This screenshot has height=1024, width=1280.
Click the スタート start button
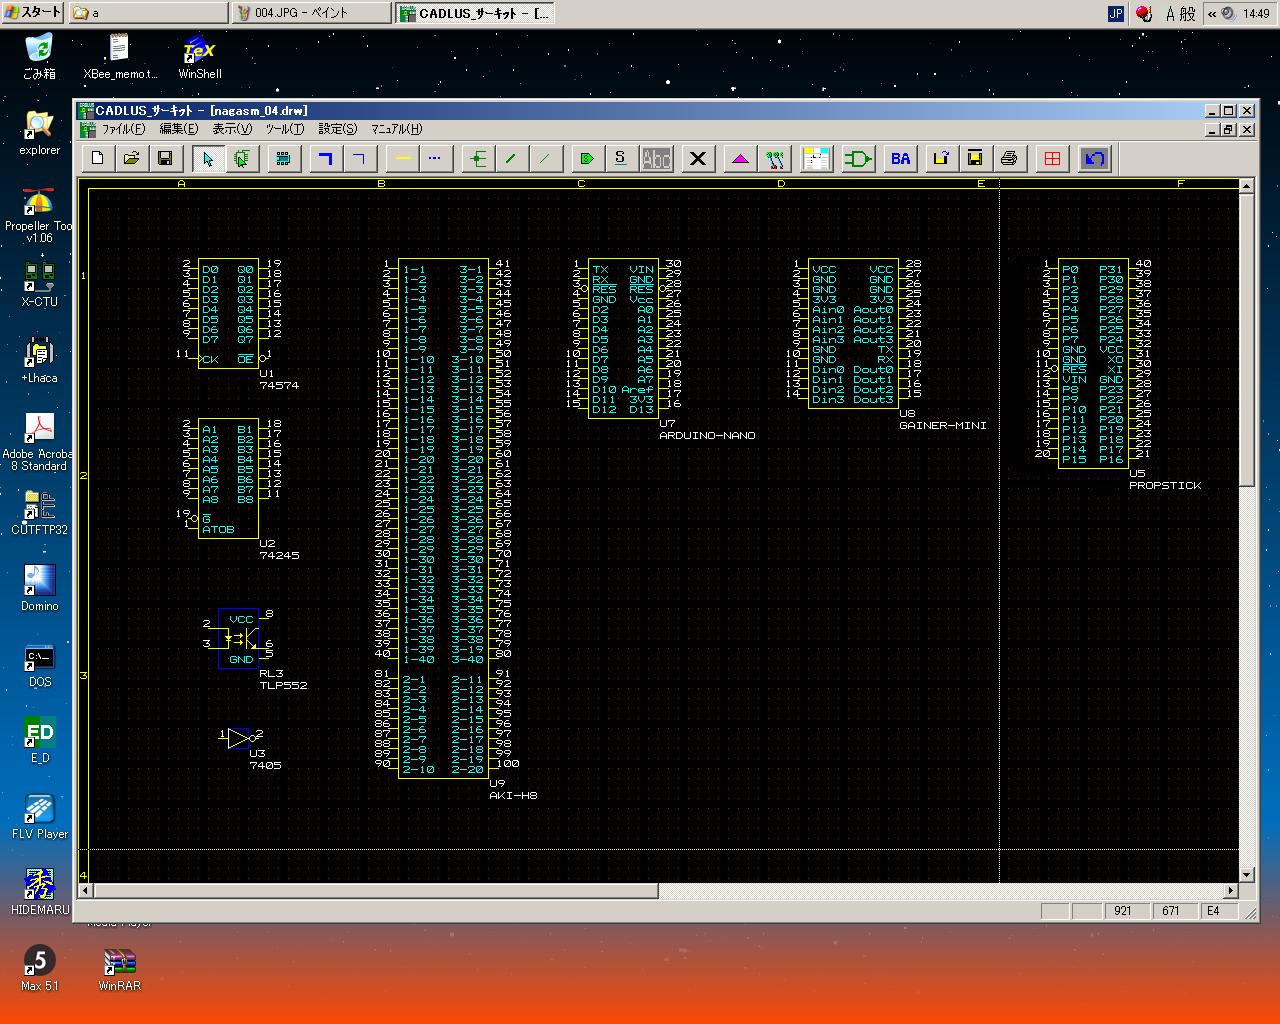point(33,13)
